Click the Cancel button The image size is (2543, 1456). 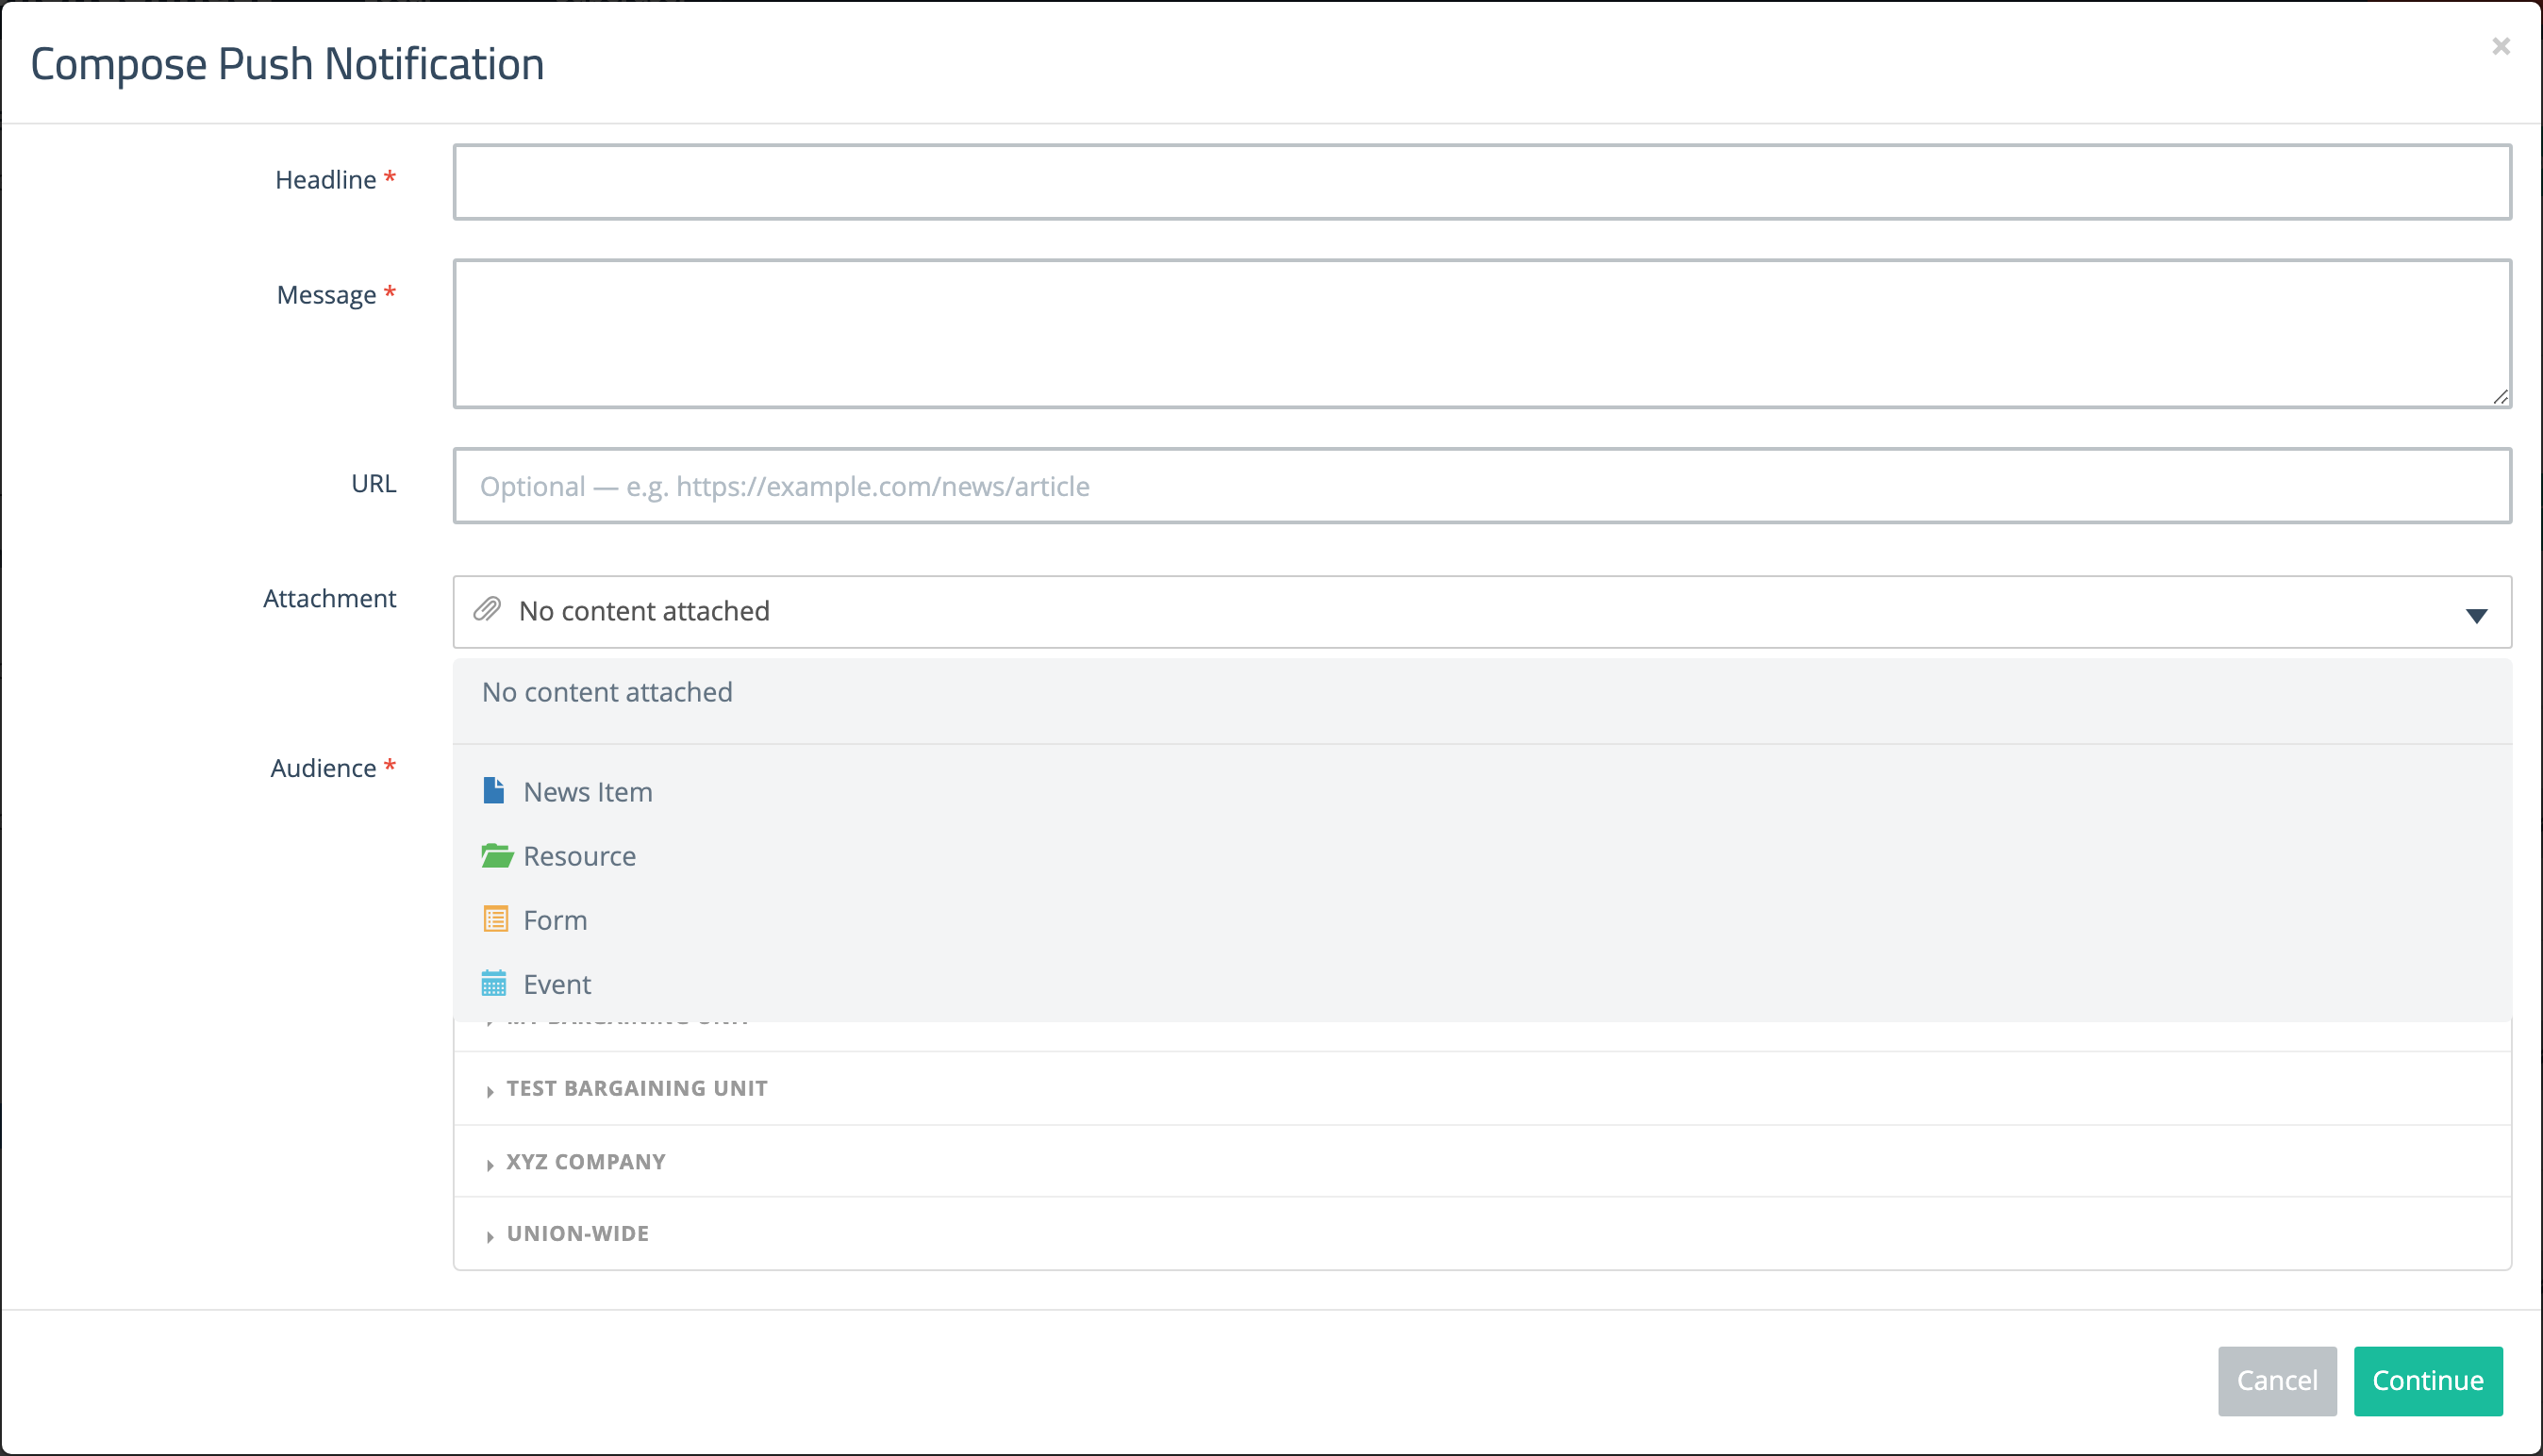[x=2277, y=1380]
